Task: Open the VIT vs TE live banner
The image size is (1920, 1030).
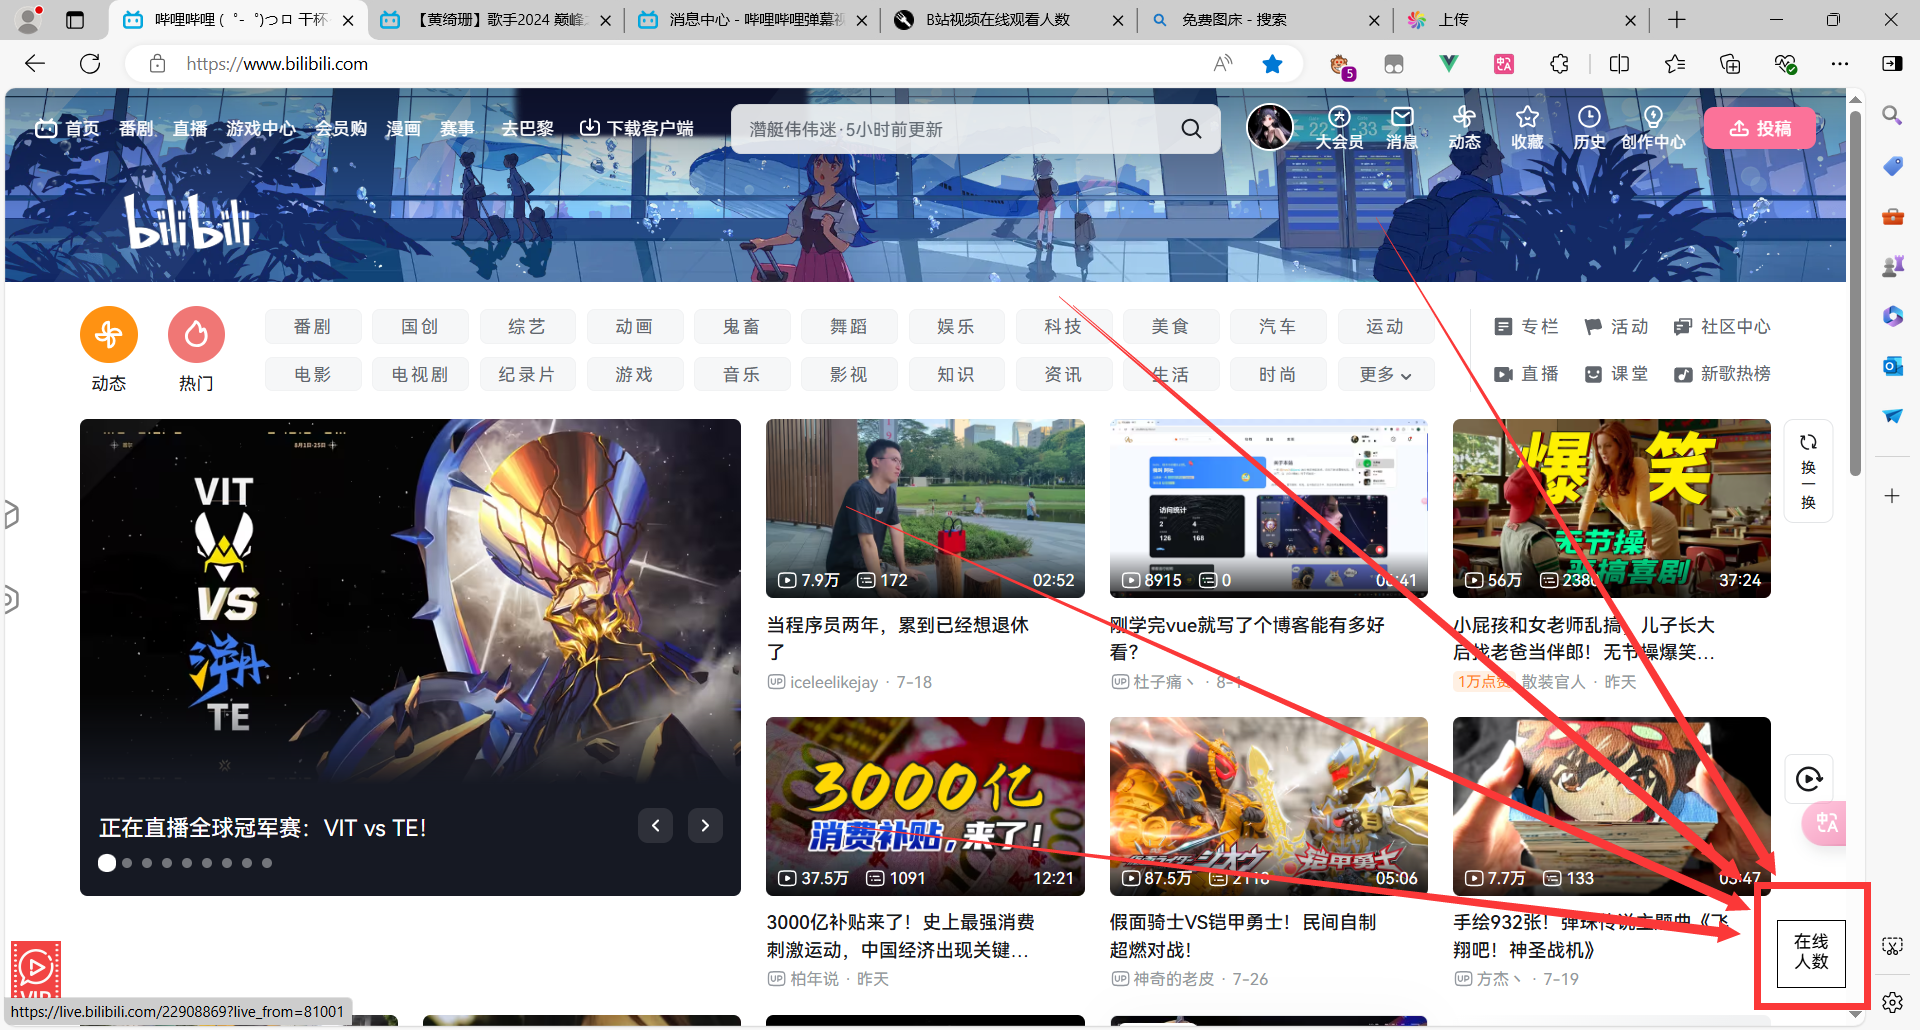Action: pos(410,657)
